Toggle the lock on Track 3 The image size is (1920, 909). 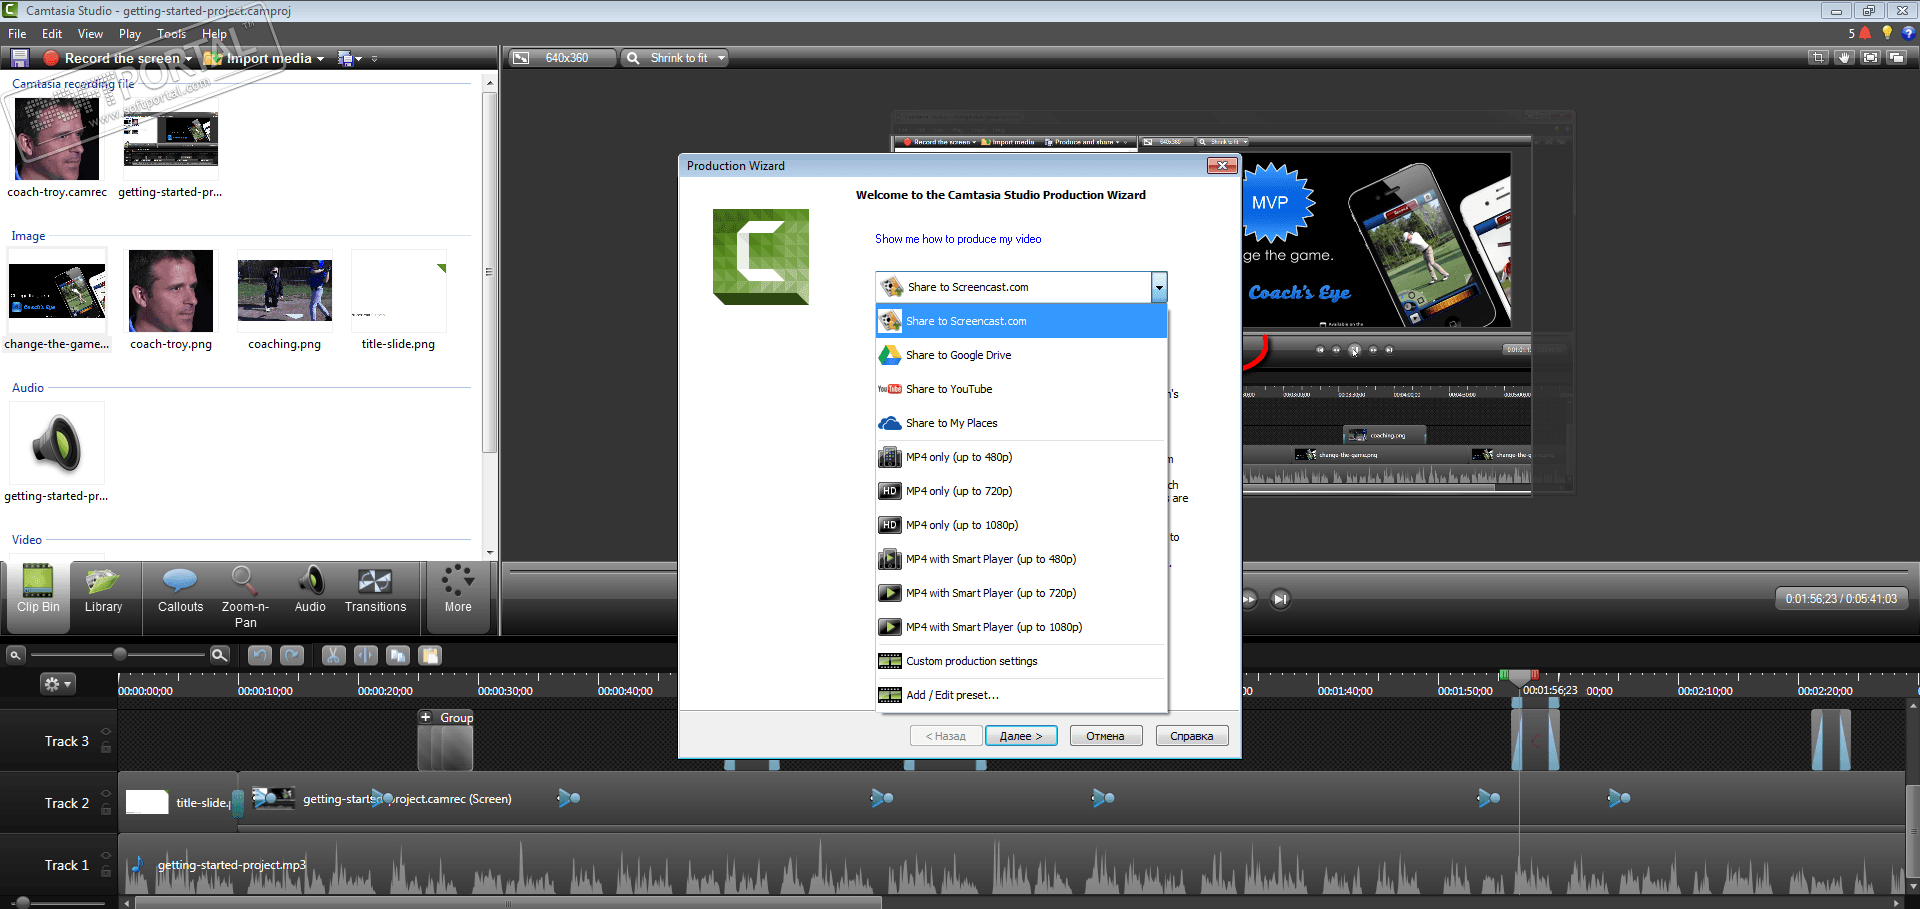(x=106, y=747)
